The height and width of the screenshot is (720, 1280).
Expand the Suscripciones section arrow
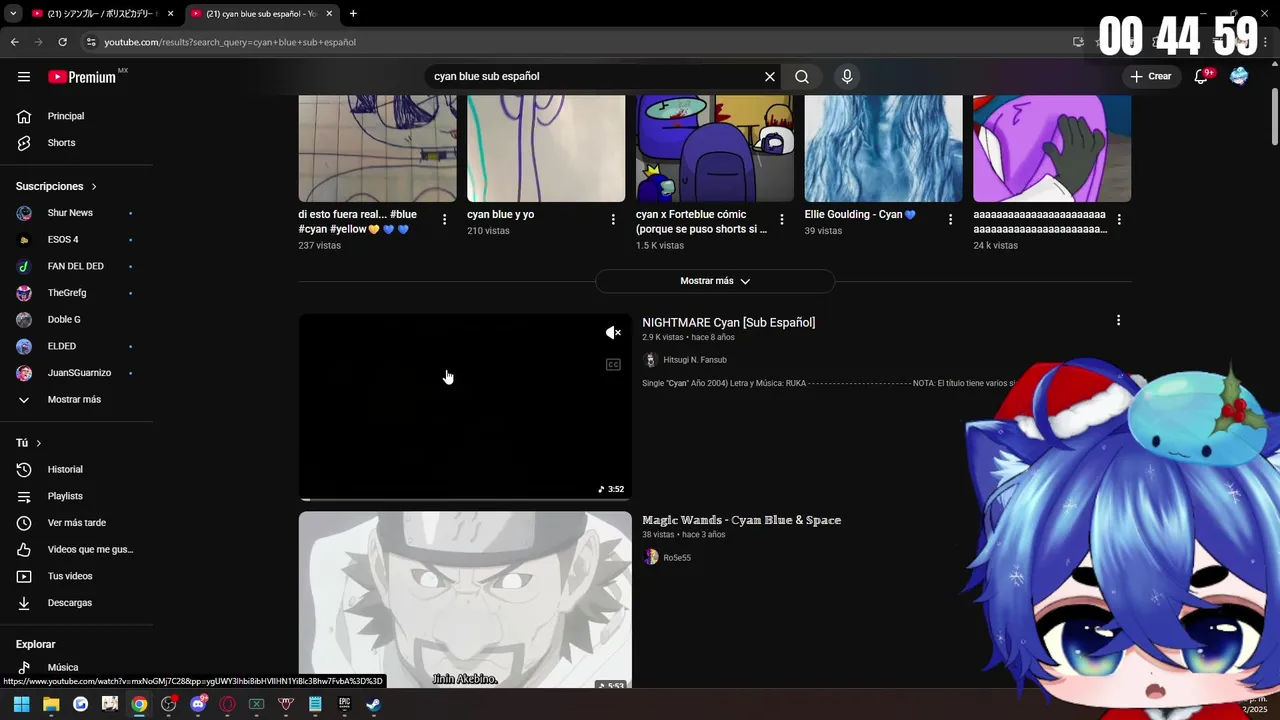94,187
